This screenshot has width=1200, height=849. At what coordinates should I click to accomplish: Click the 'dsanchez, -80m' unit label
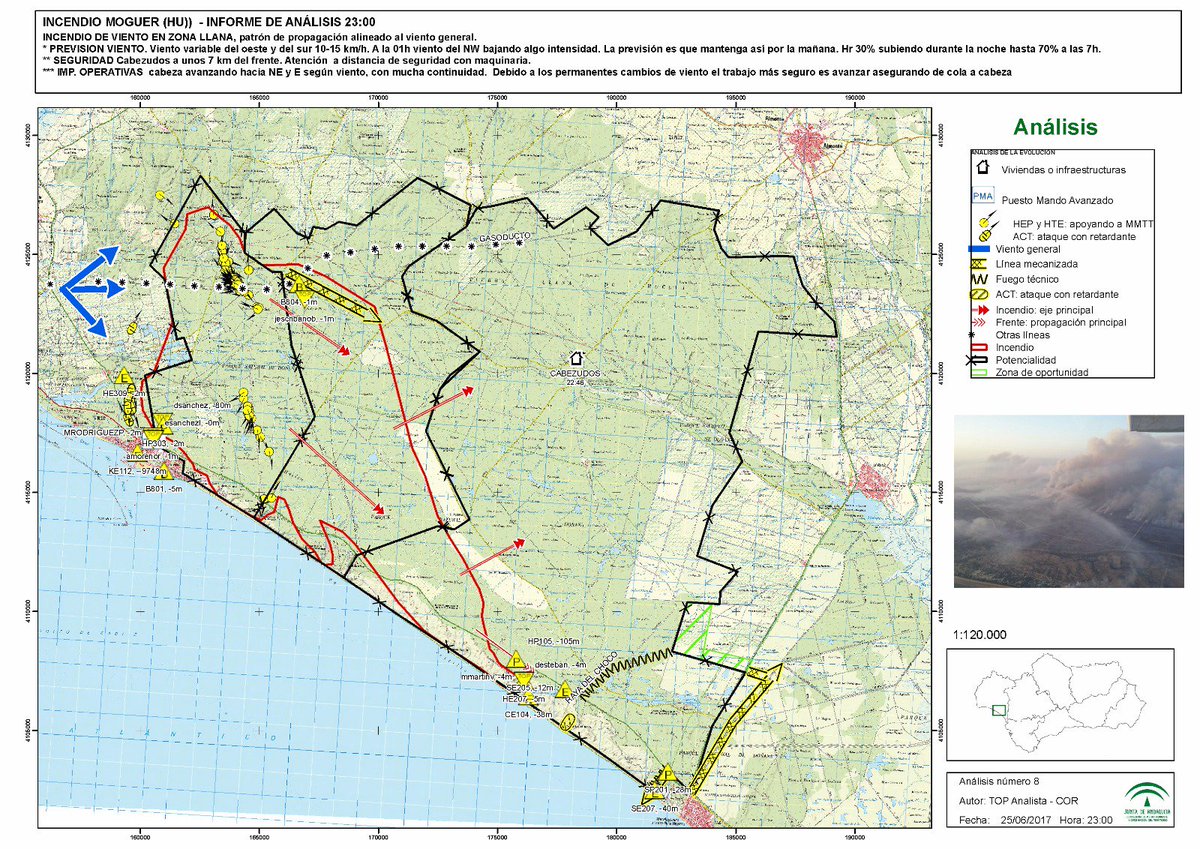[202, 405]
